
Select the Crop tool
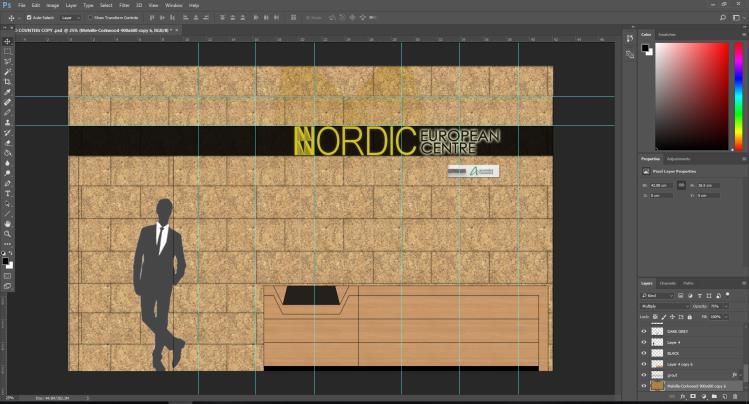tap(7, 82)
